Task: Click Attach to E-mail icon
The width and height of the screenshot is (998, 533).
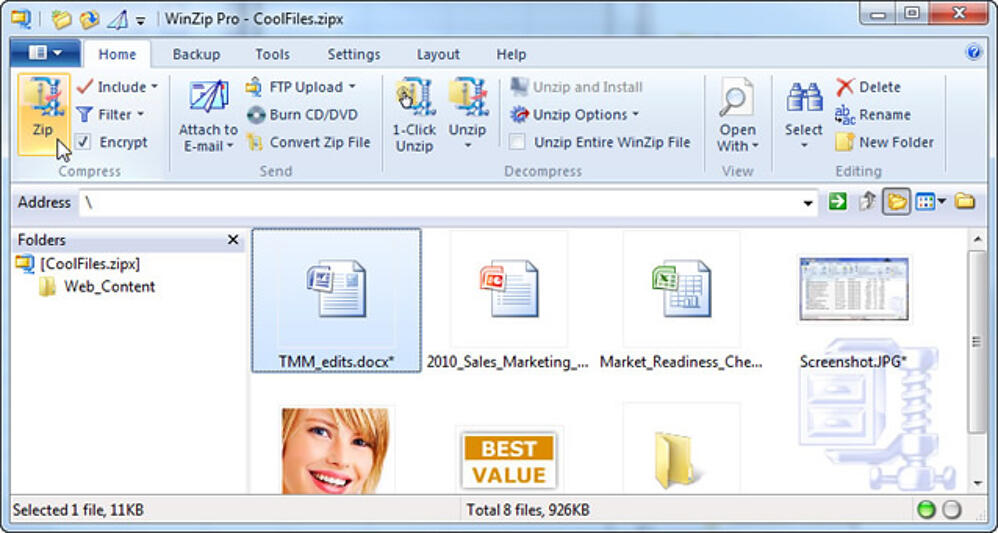Action: pyautogui.click(x=208, y=97)
